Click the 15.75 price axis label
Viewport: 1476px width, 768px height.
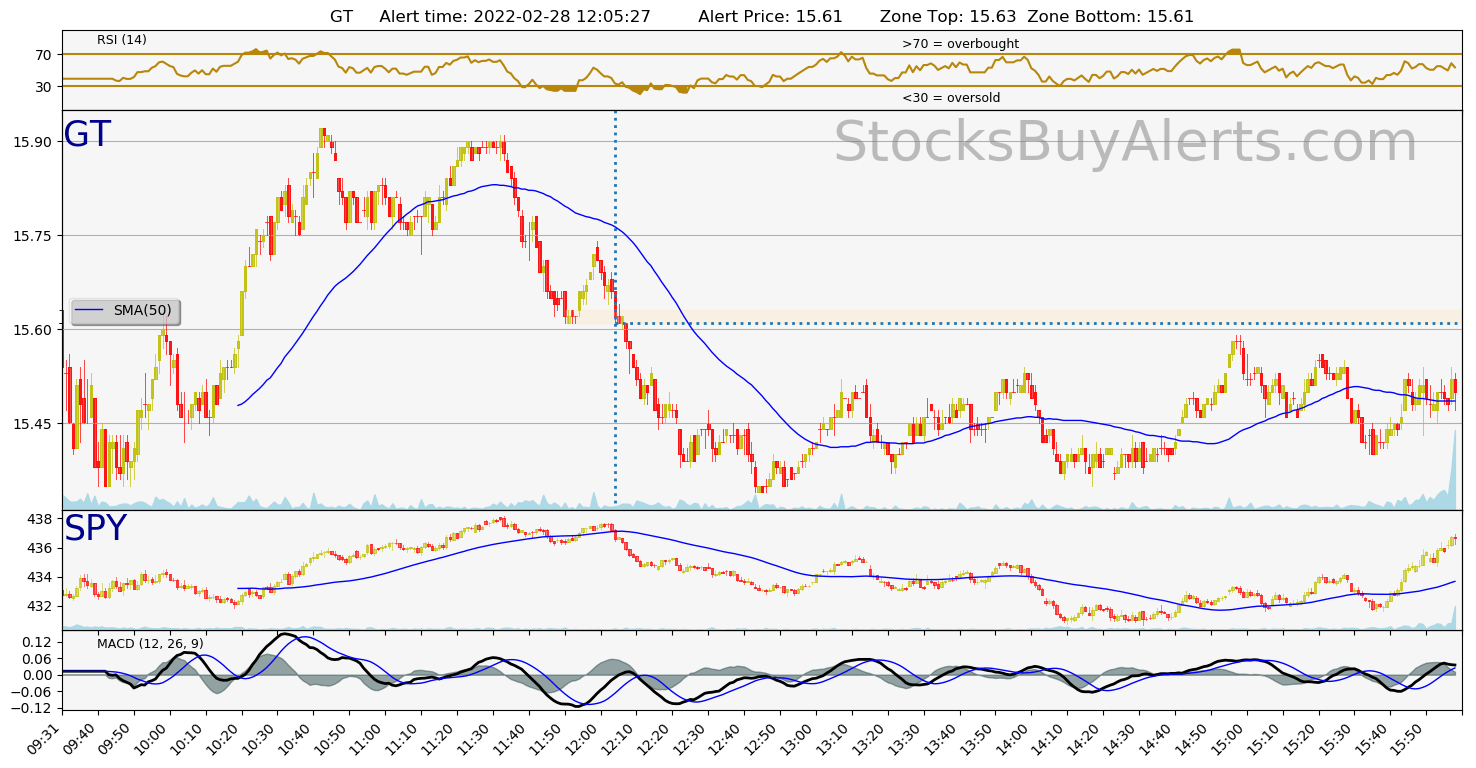[x=31, y=236]
